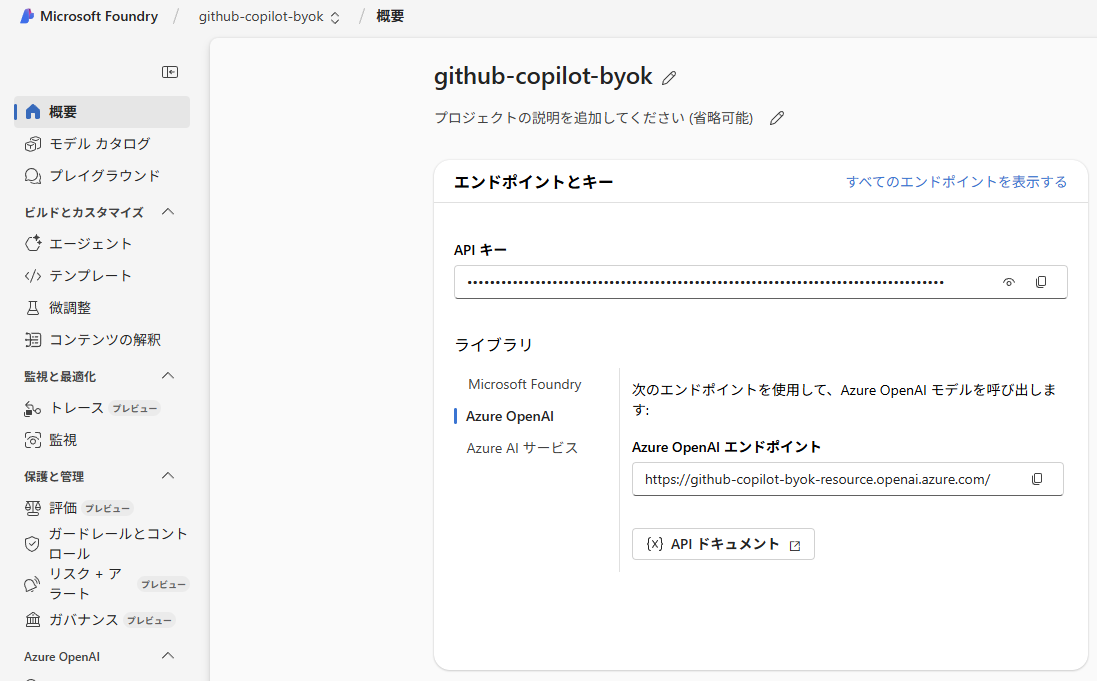
Task: Select the Azure AI サービス library tab
Action: tap(522, 448)
